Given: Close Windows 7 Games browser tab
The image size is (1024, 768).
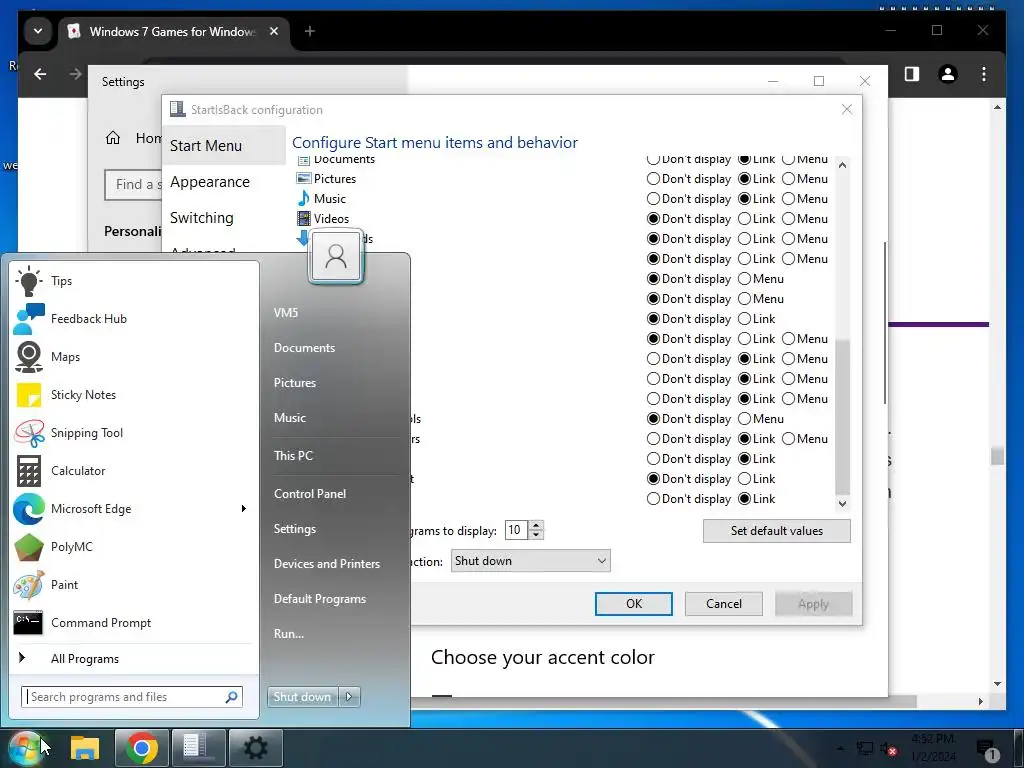Looking at the screenshot, I should pos(274,31).
